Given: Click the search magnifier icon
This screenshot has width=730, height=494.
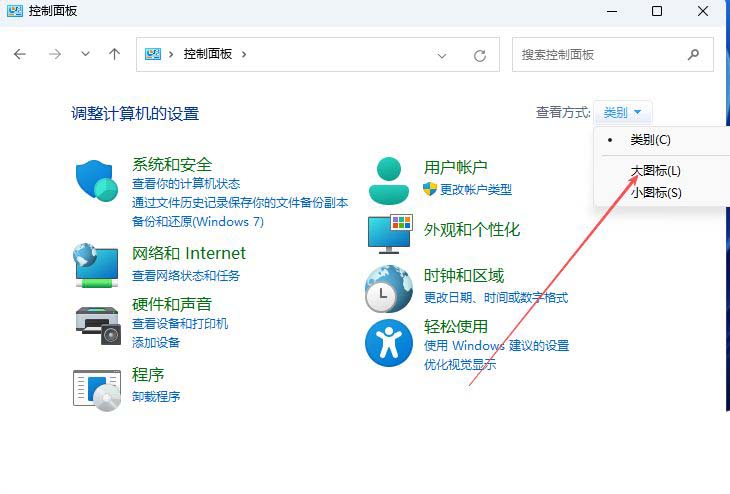Looking at the screenshot, I should pos(693,54).
